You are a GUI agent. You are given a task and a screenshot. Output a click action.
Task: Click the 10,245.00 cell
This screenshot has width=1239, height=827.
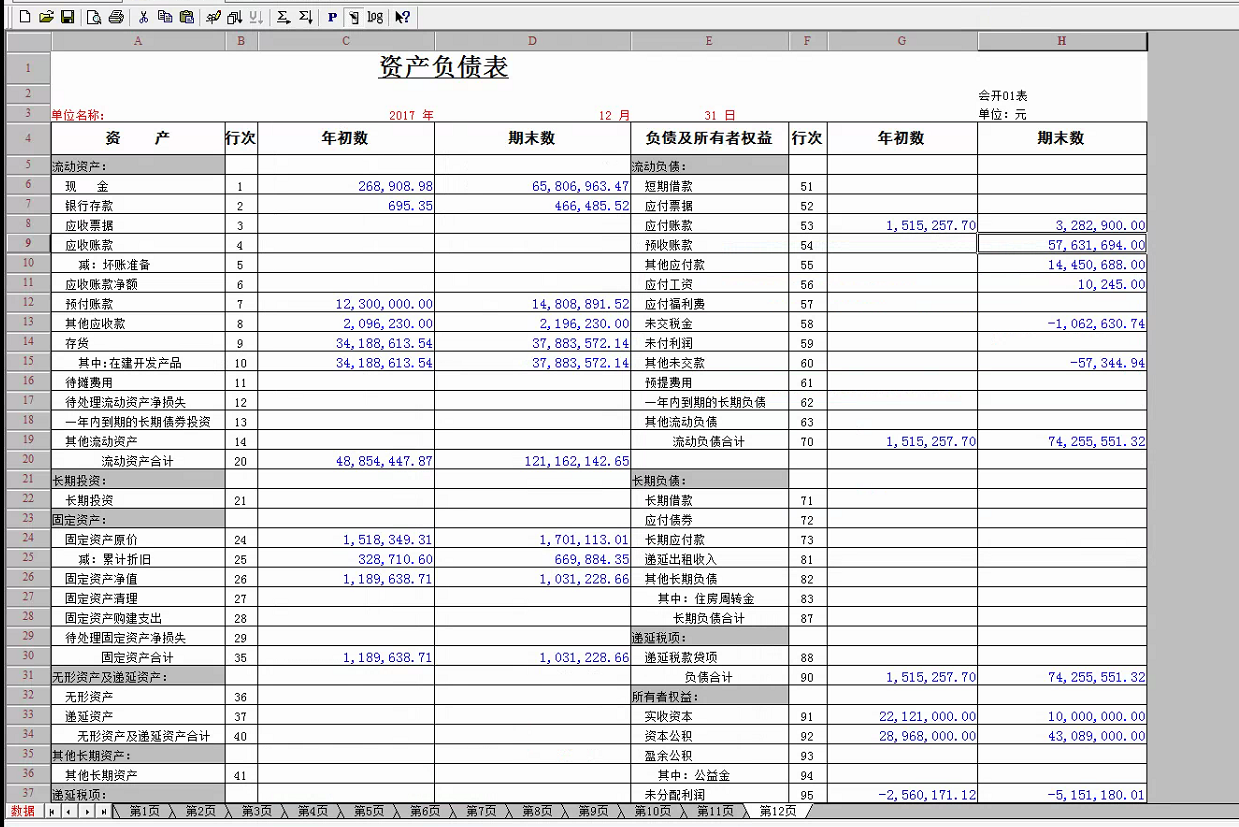pos(1062,284)
